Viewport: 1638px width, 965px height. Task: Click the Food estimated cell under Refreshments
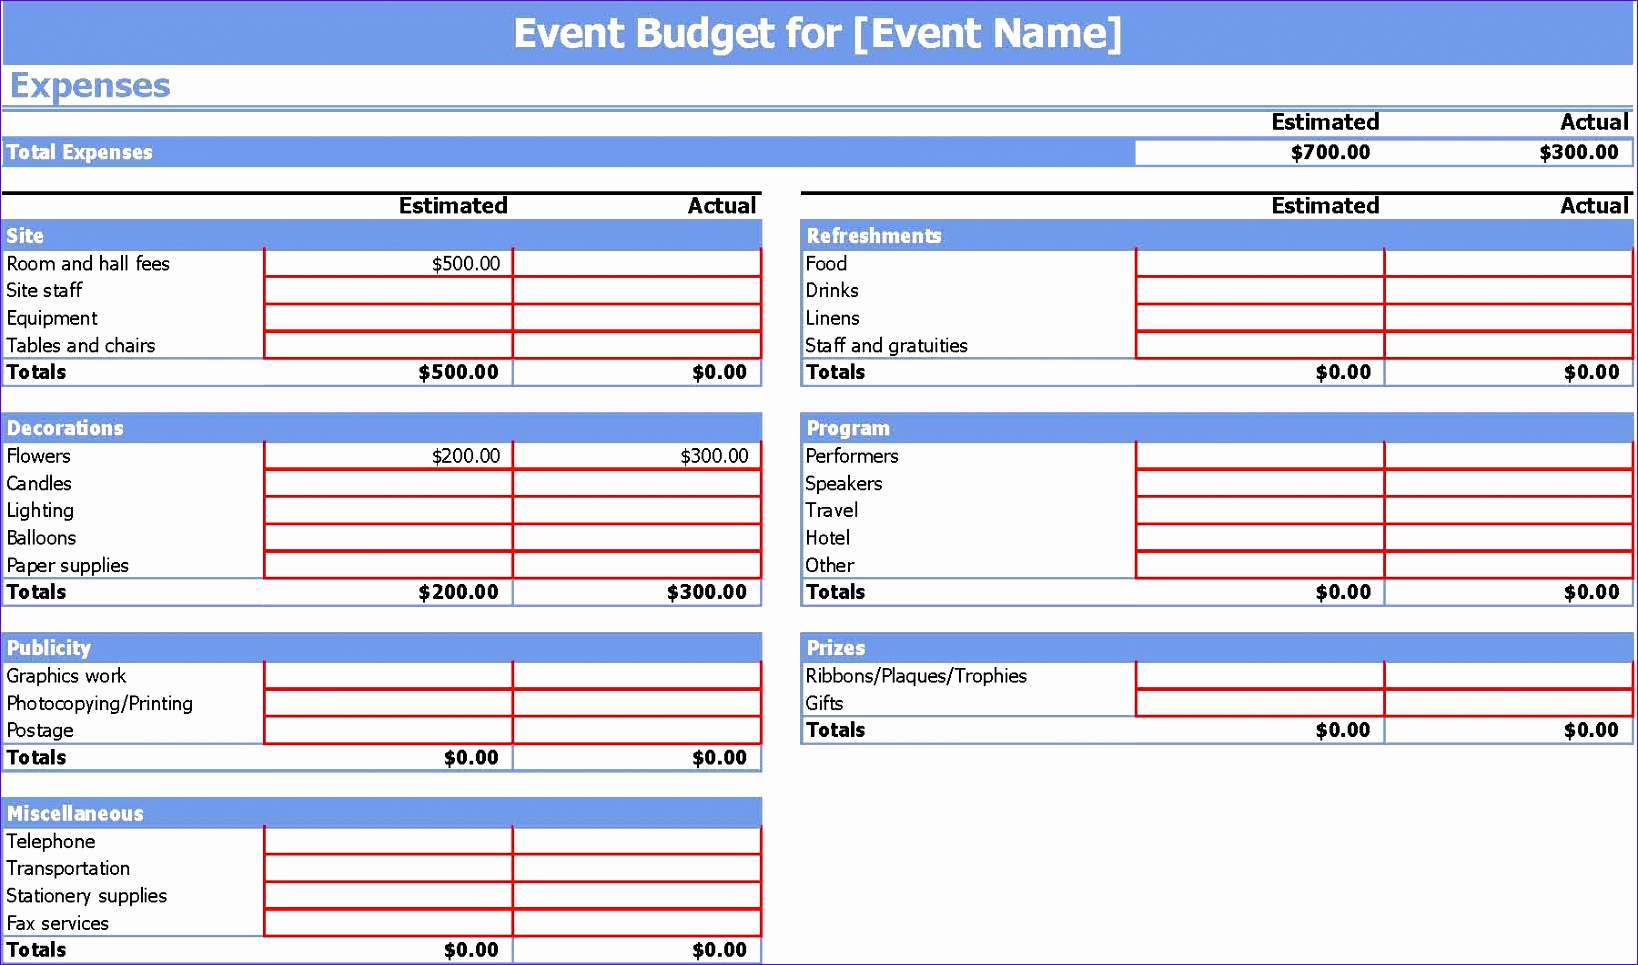point(1258,263)
